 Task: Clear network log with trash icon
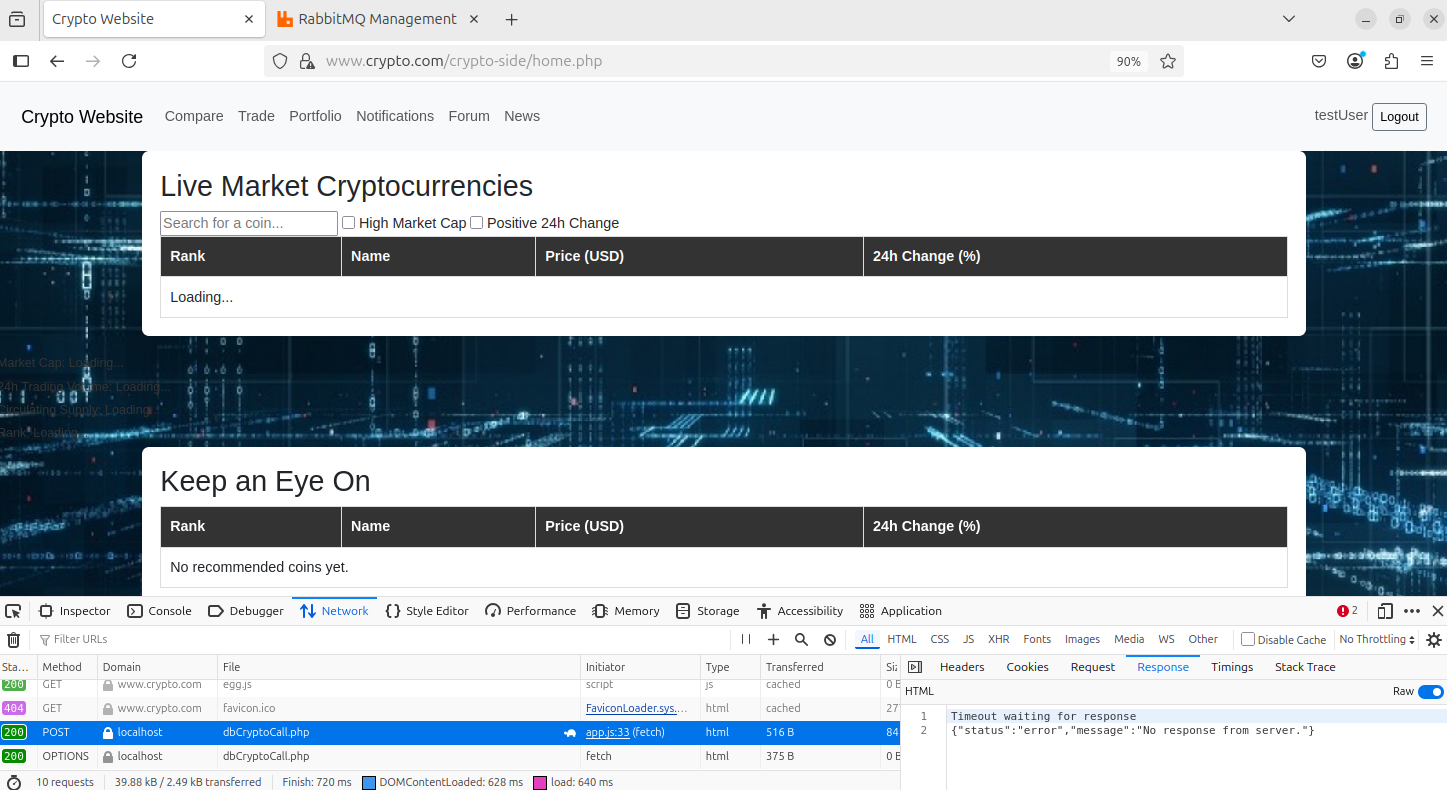14,640
